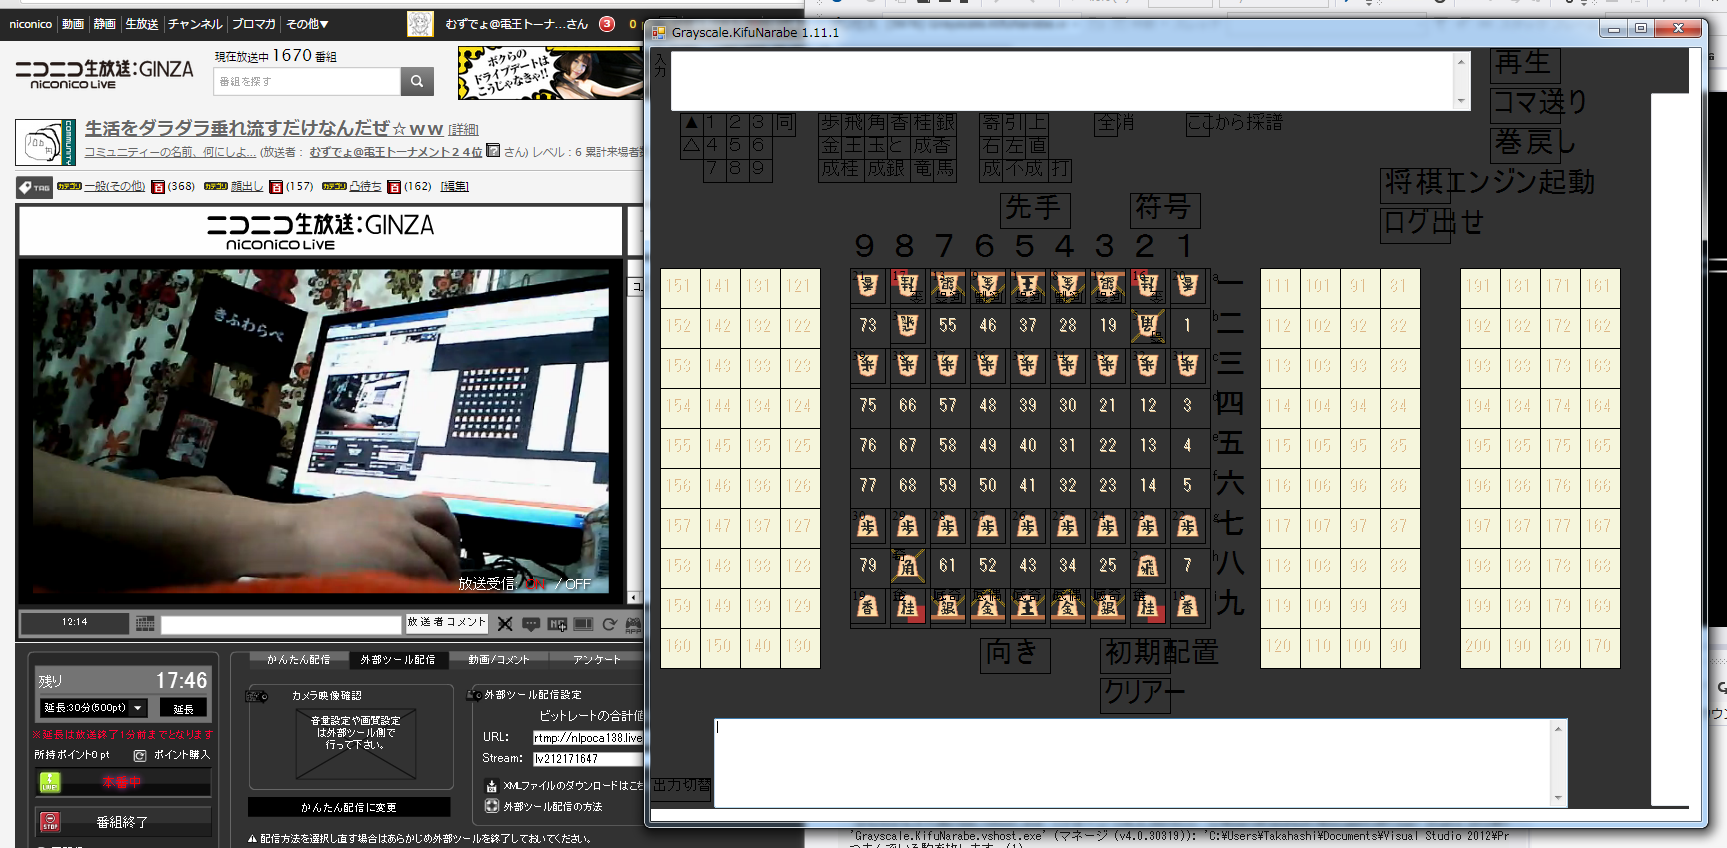Click the 番組を探す search input field

click(307, 81)
